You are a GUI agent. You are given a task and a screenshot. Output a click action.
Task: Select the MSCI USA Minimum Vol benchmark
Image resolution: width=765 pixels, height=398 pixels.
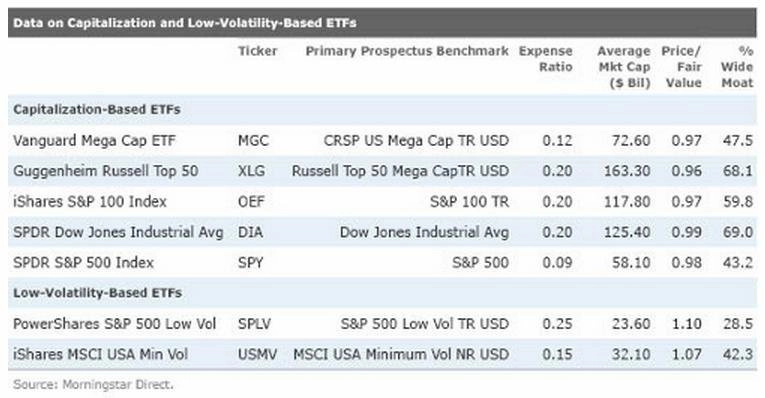pos(401,354)
